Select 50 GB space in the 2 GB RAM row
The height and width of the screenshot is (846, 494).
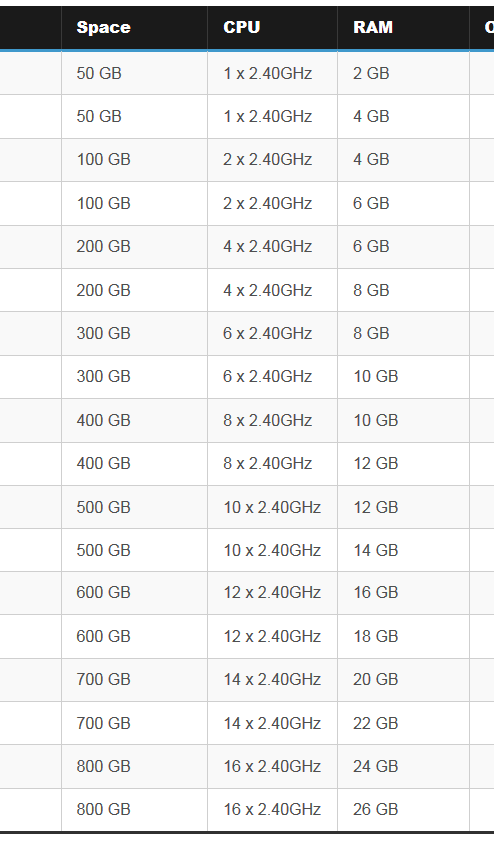pos(134,73)
